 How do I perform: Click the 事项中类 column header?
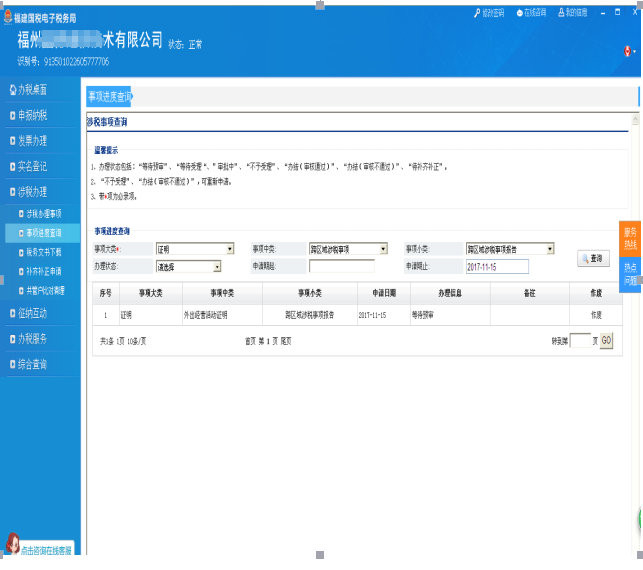coord(222,293)
